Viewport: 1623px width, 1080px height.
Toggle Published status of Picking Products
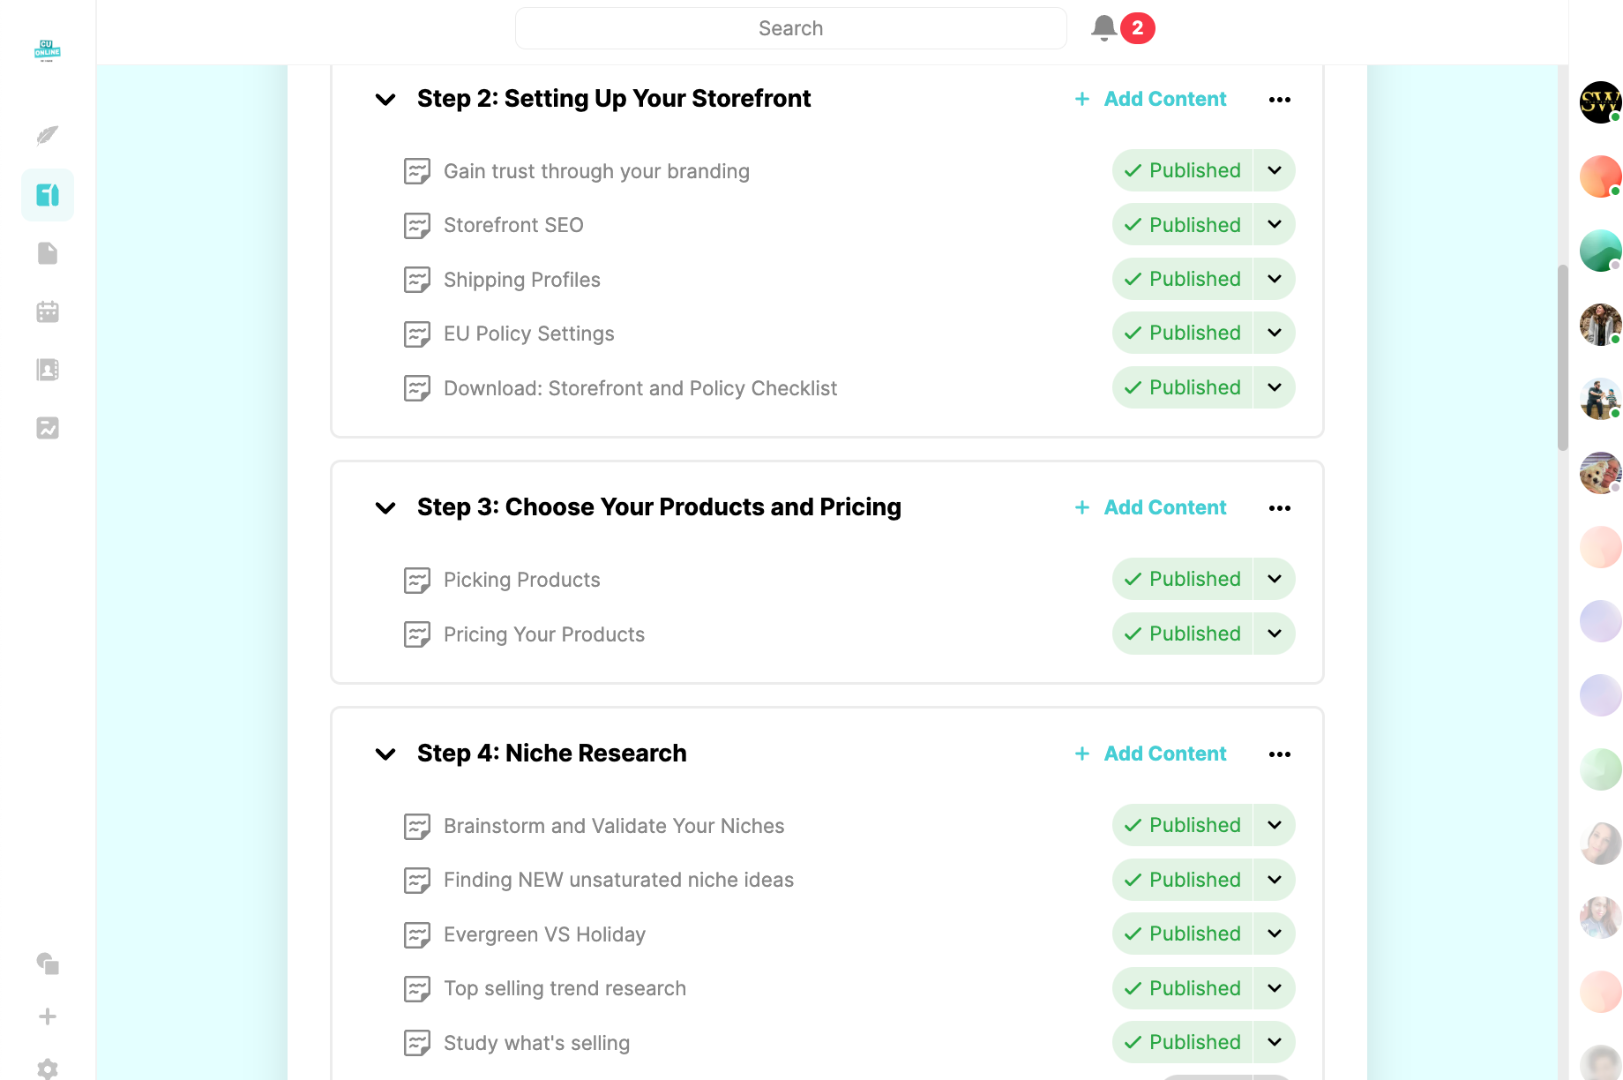pyautogui.click(x=1182, y=579)
